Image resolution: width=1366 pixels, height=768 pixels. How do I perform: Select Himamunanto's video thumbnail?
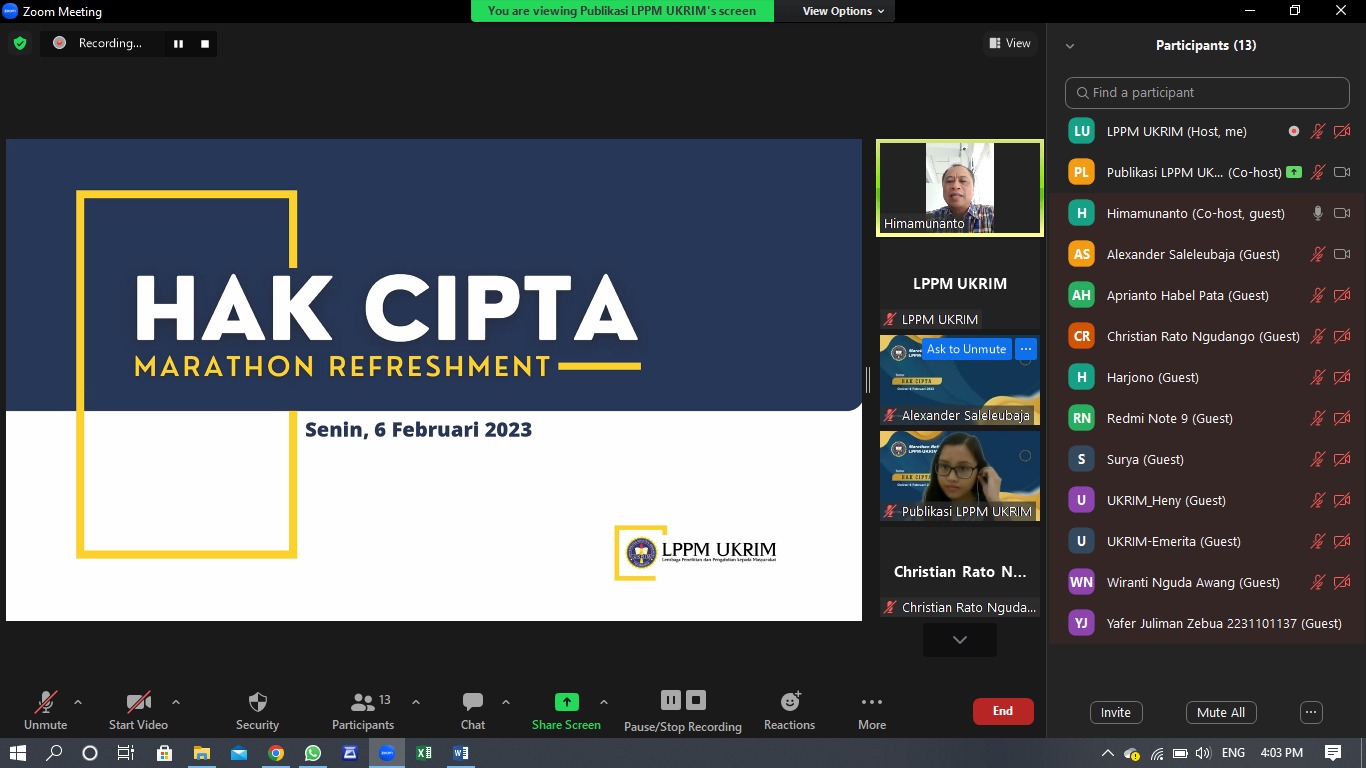click(x=960, y=188)
